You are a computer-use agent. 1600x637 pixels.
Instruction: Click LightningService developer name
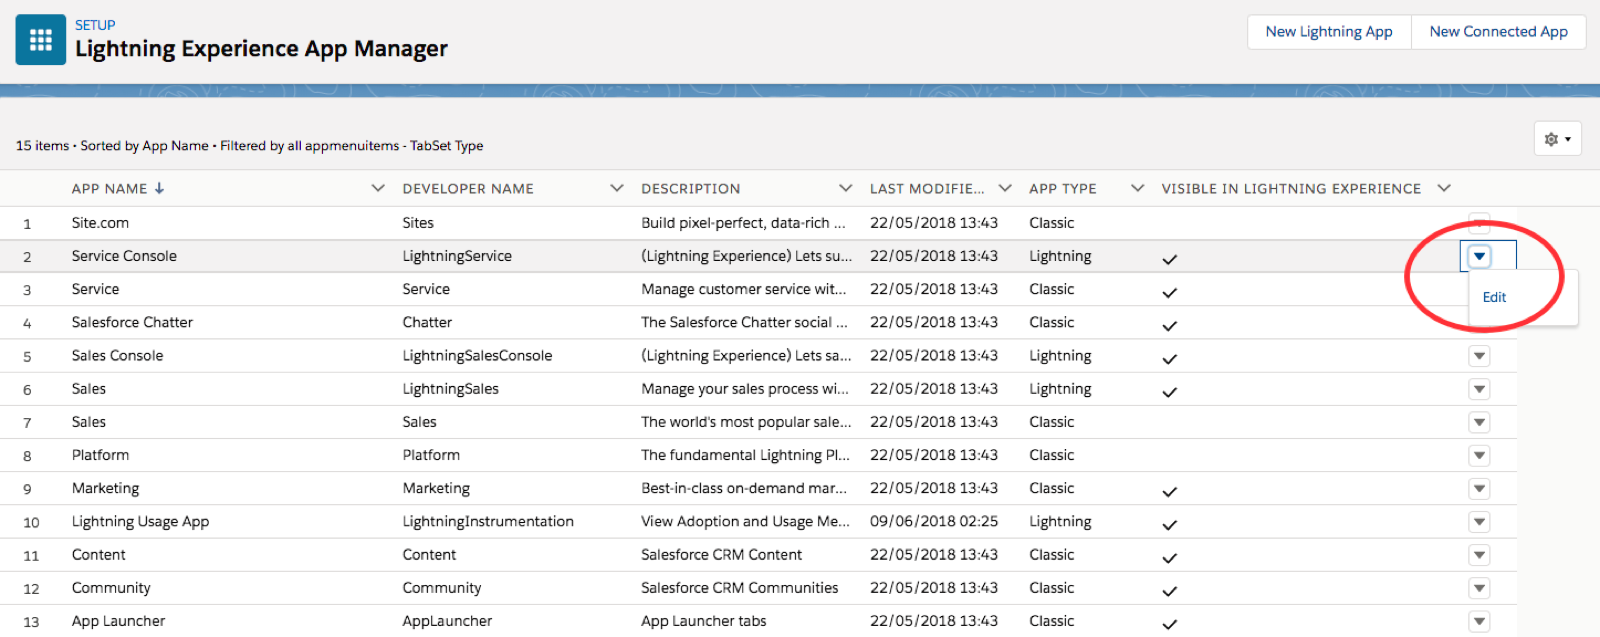(457, 256)
